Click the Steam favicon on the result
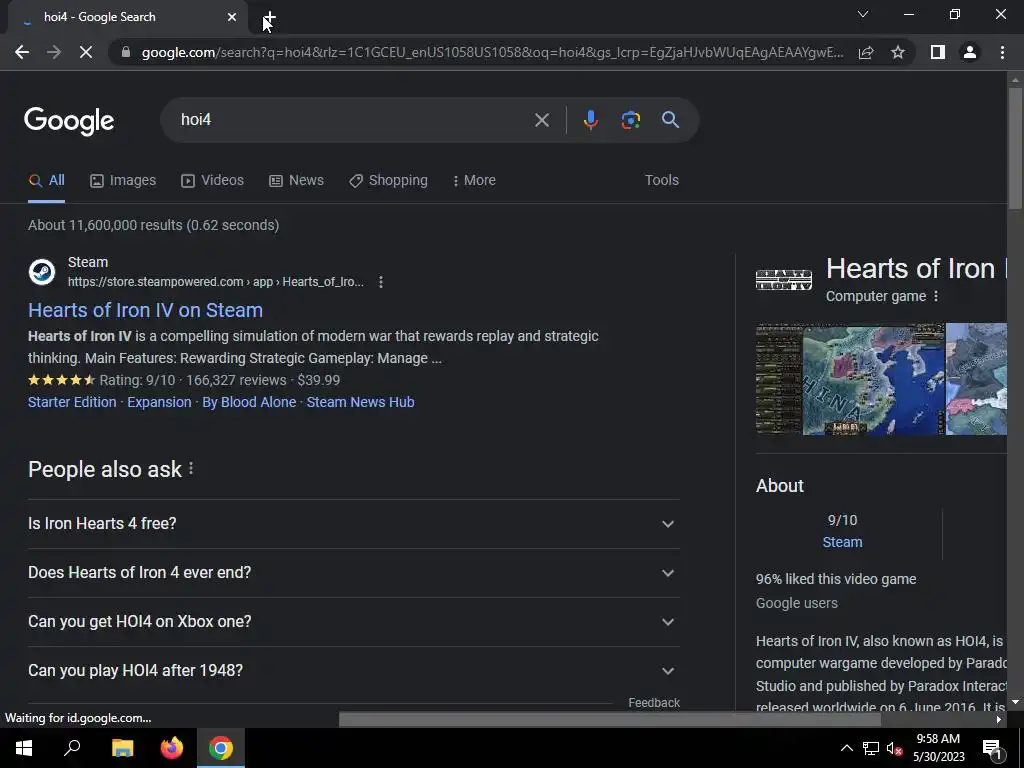Screen dimensions: 1024x768 click(x=42, y=272)
